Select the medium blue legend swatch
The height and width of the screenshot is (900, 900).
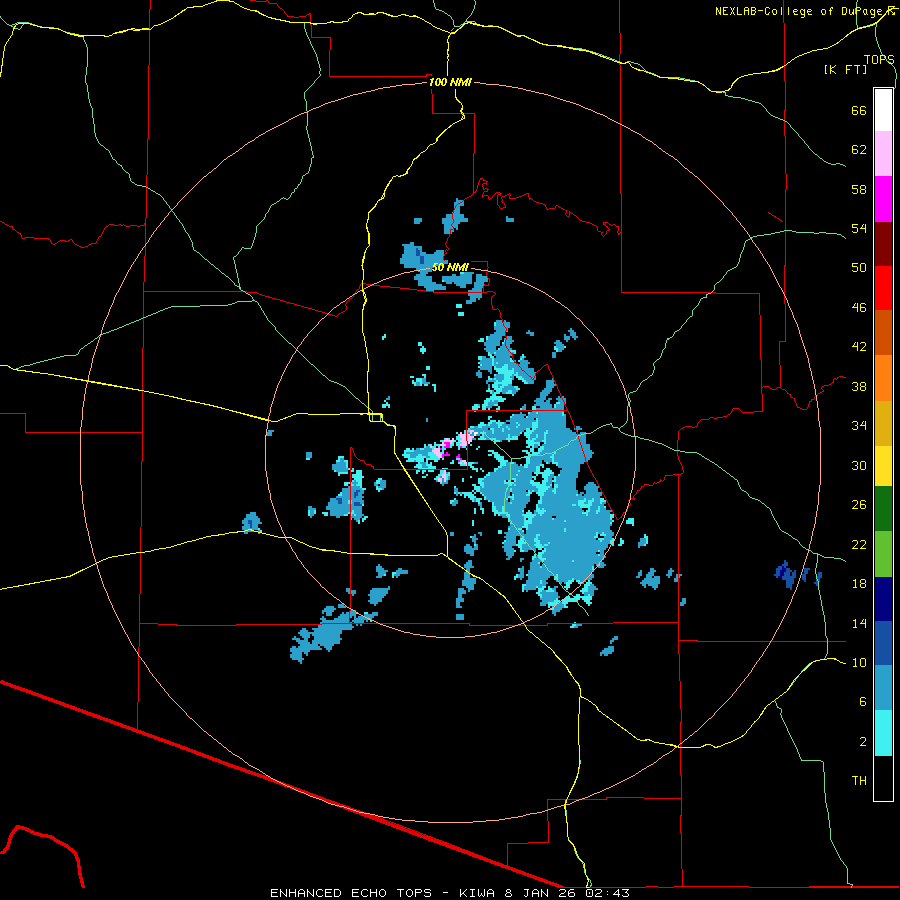(x=883, y=643)
